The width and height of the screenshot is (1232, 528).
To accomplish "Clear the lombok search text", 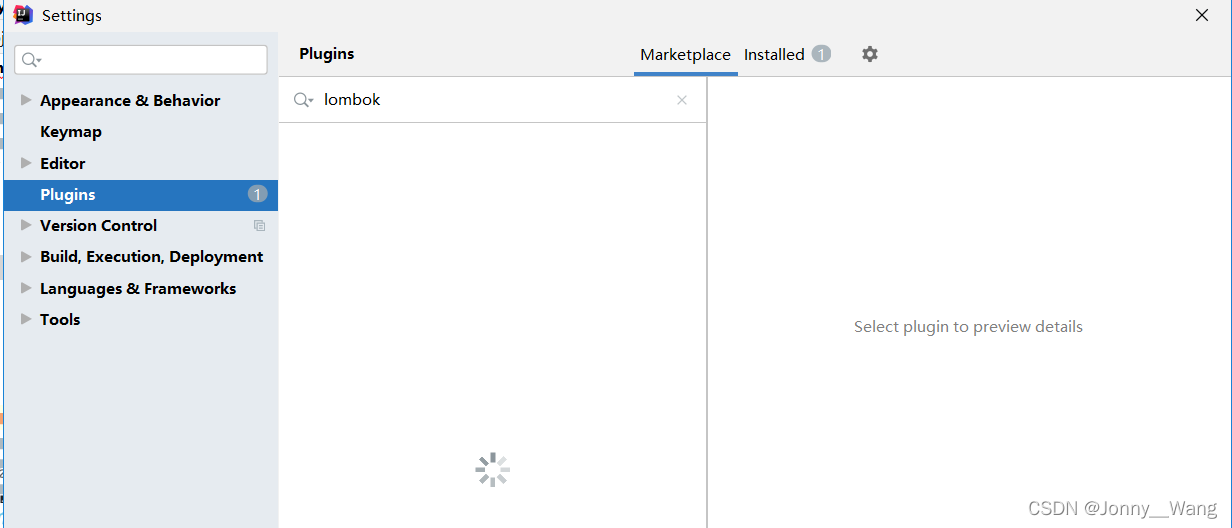I will coord(682,100).
